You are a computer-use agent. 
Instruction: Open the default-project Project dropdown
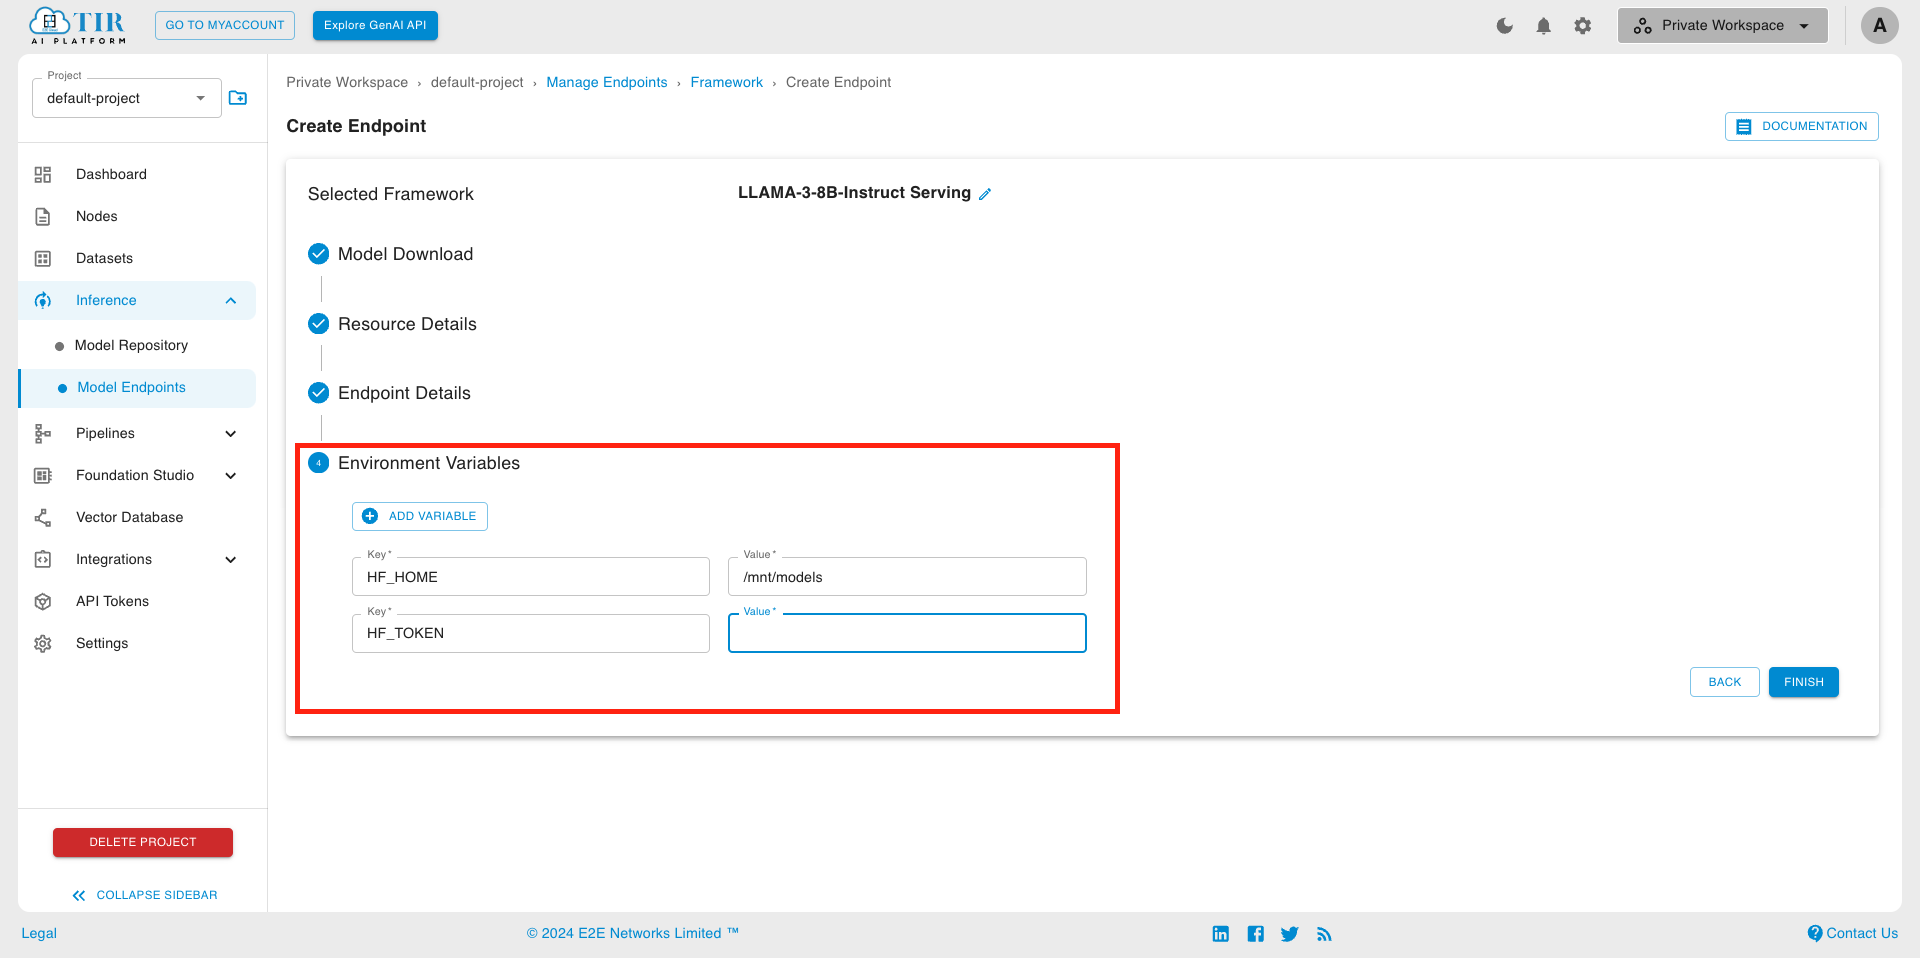pyautogui.click(x=127, y=98)
